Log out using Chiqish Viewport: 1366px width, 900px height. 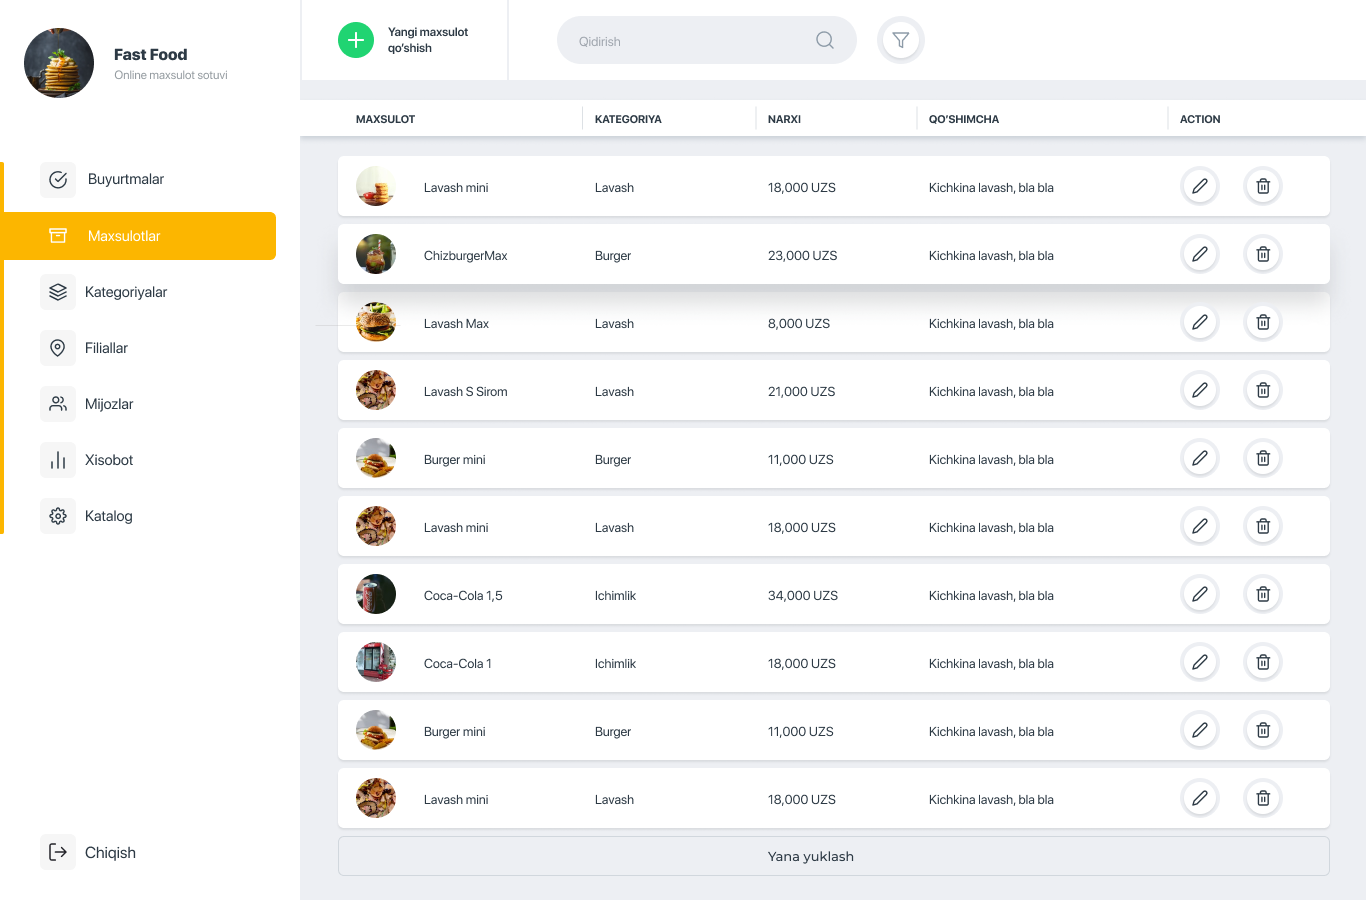click(109, 852)
